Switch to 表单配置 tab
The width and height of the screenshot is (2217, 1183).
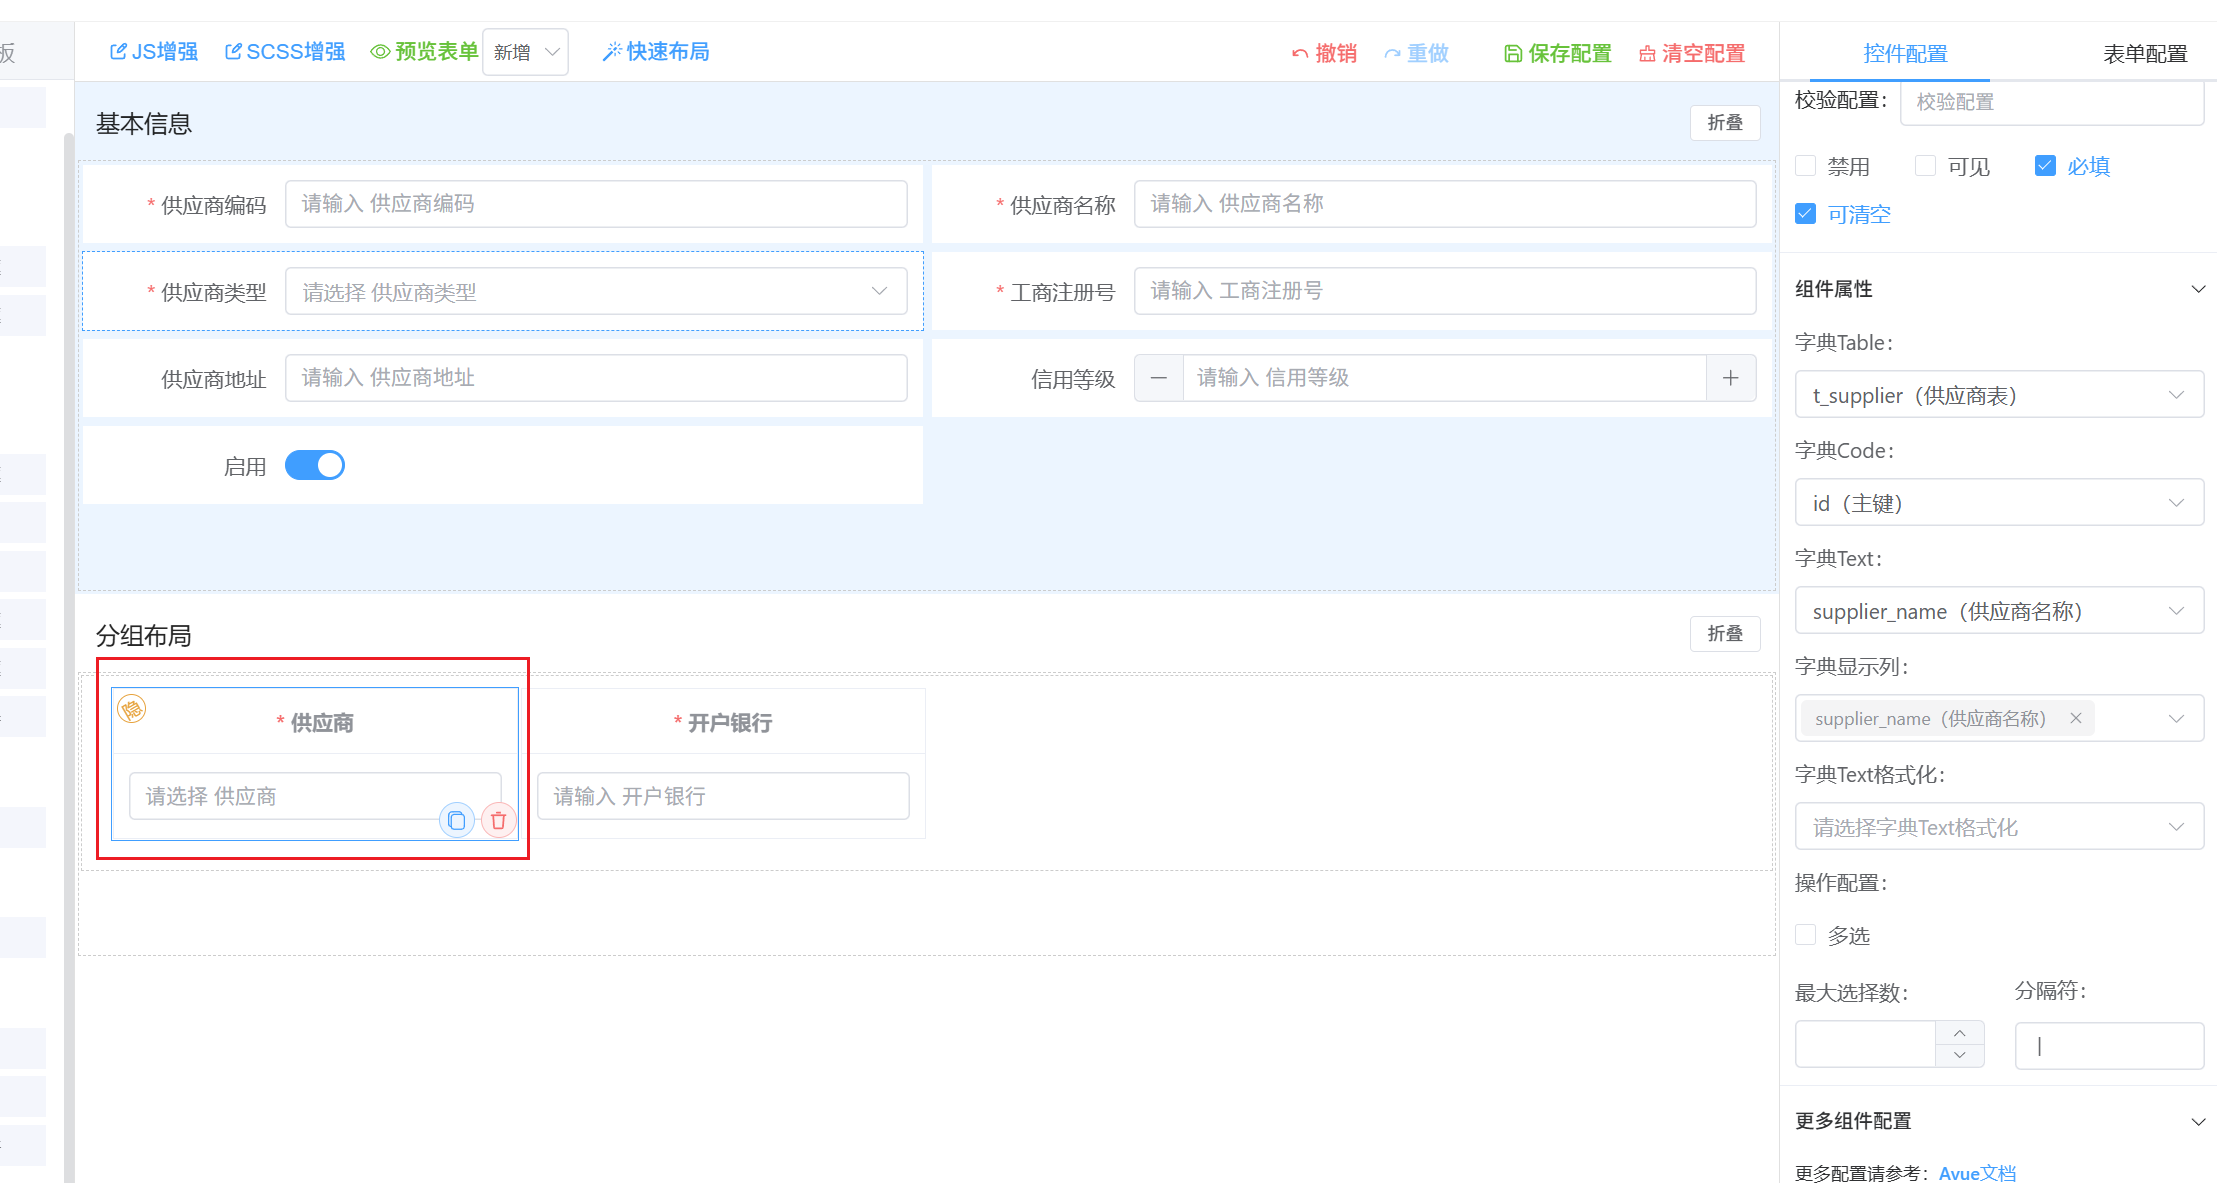click(x=2144, y=53)
